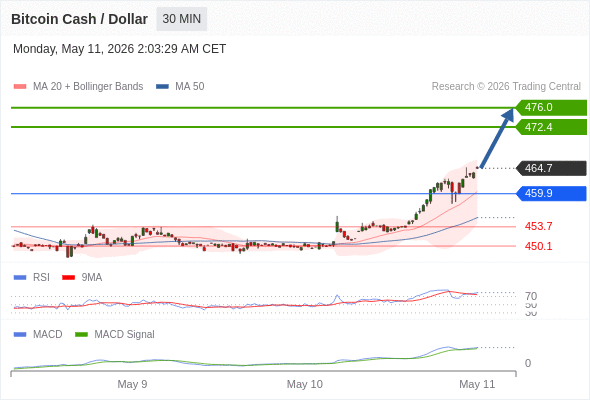590x400 pixels.
Task: Click the MACD Signal green legend entry
Action: coord(115,334)
